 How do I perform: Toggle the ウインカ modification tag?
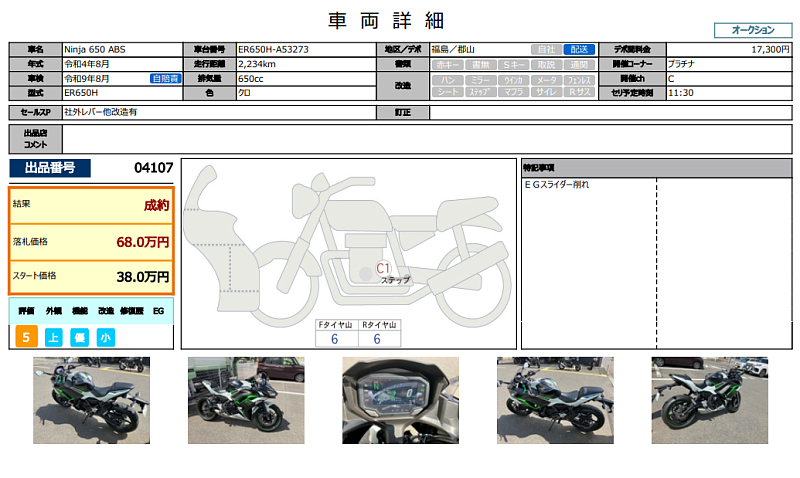513,80
